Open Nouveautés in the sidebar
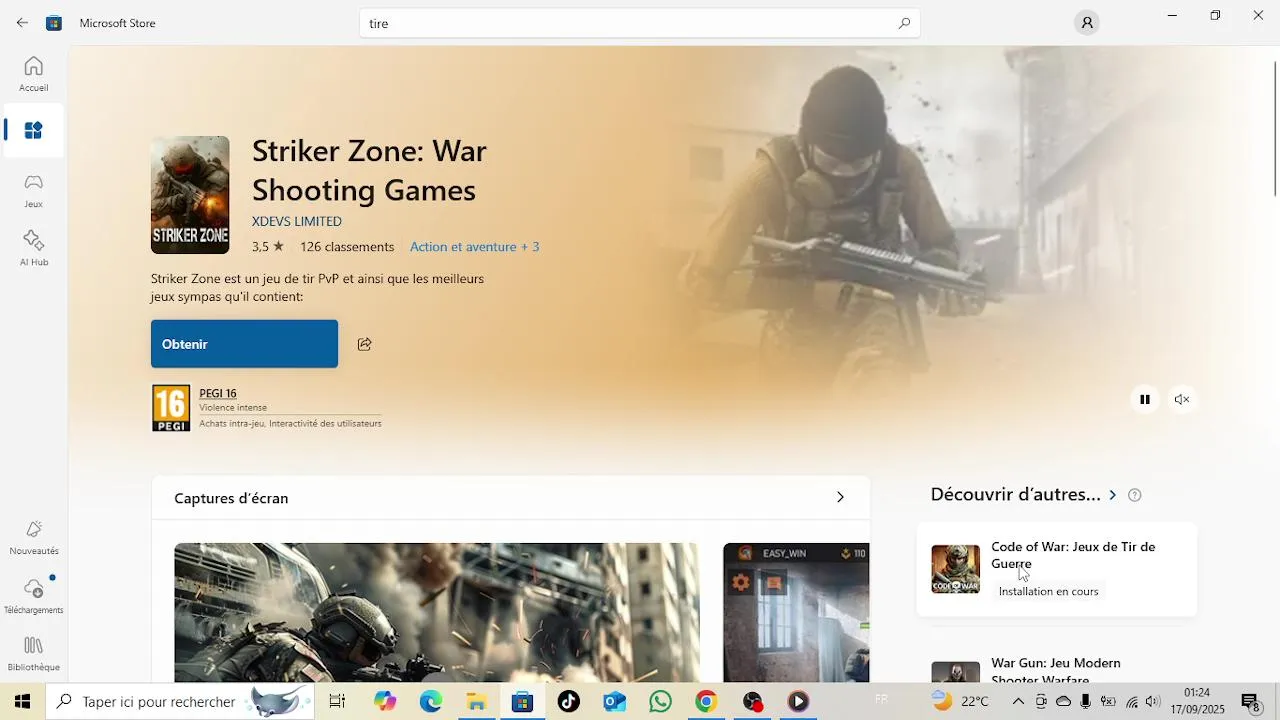 [x=33, y=537]
